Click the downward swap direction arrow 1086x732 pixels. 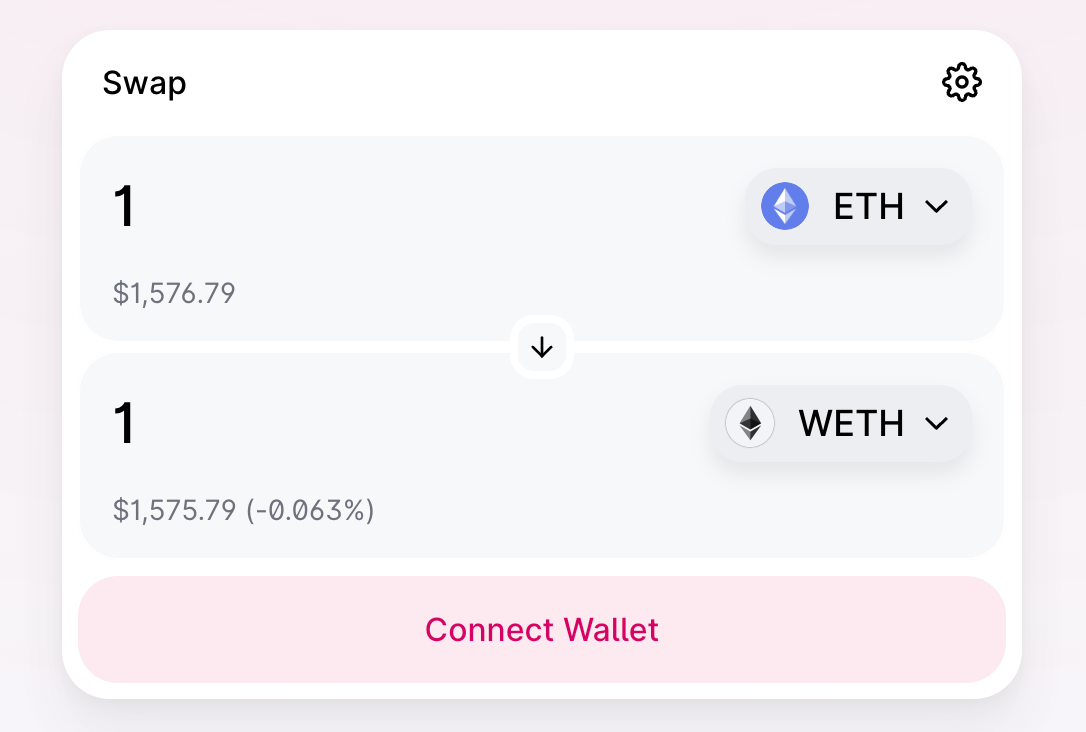pos(541,347)
